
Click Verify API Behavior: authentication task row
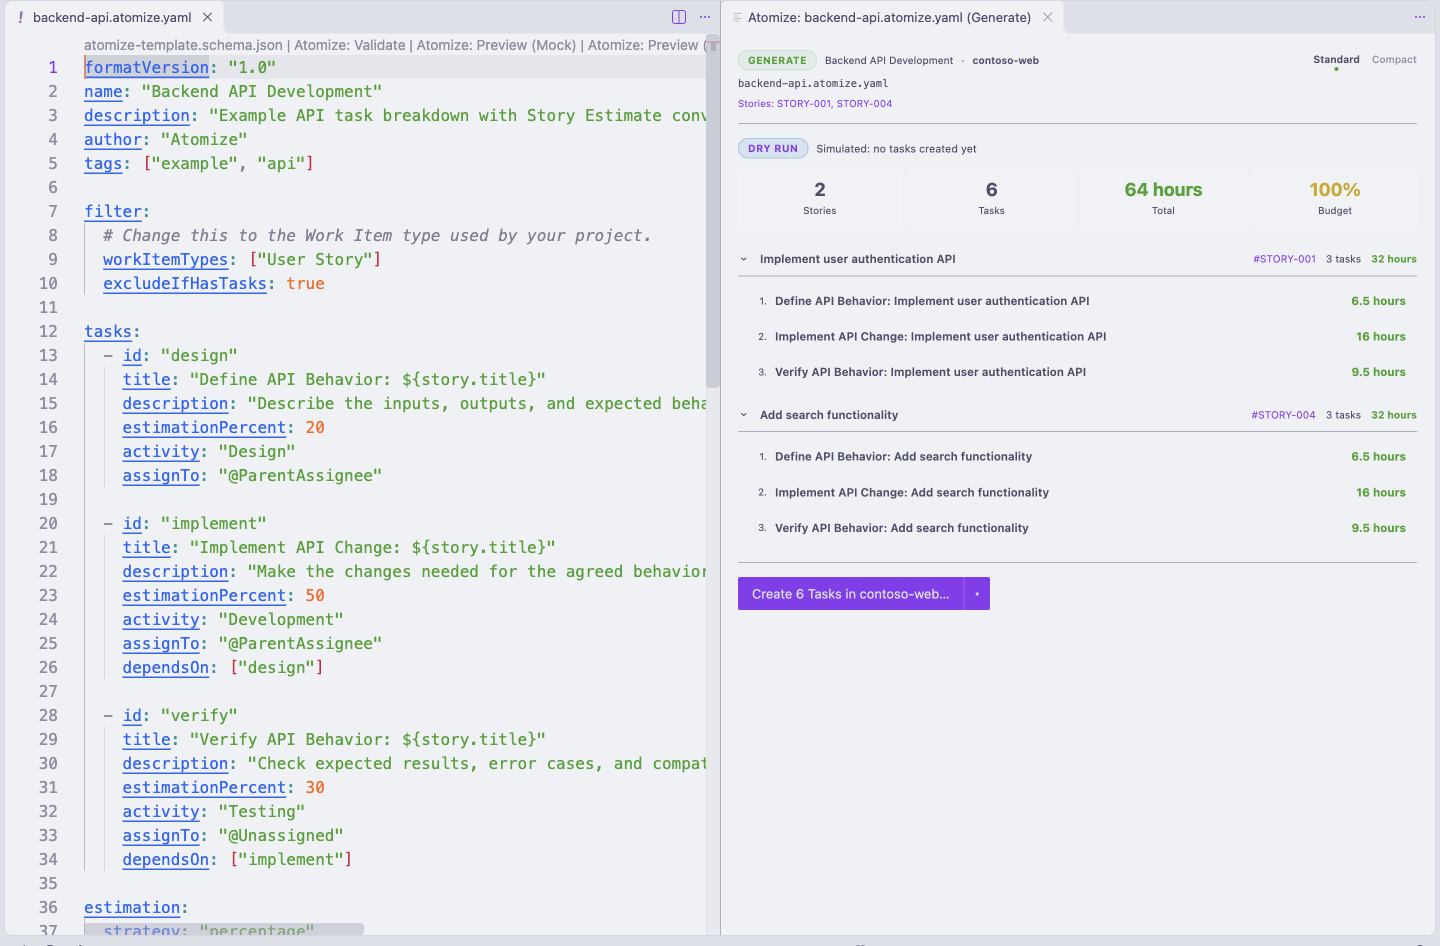tap(1077, 372)
